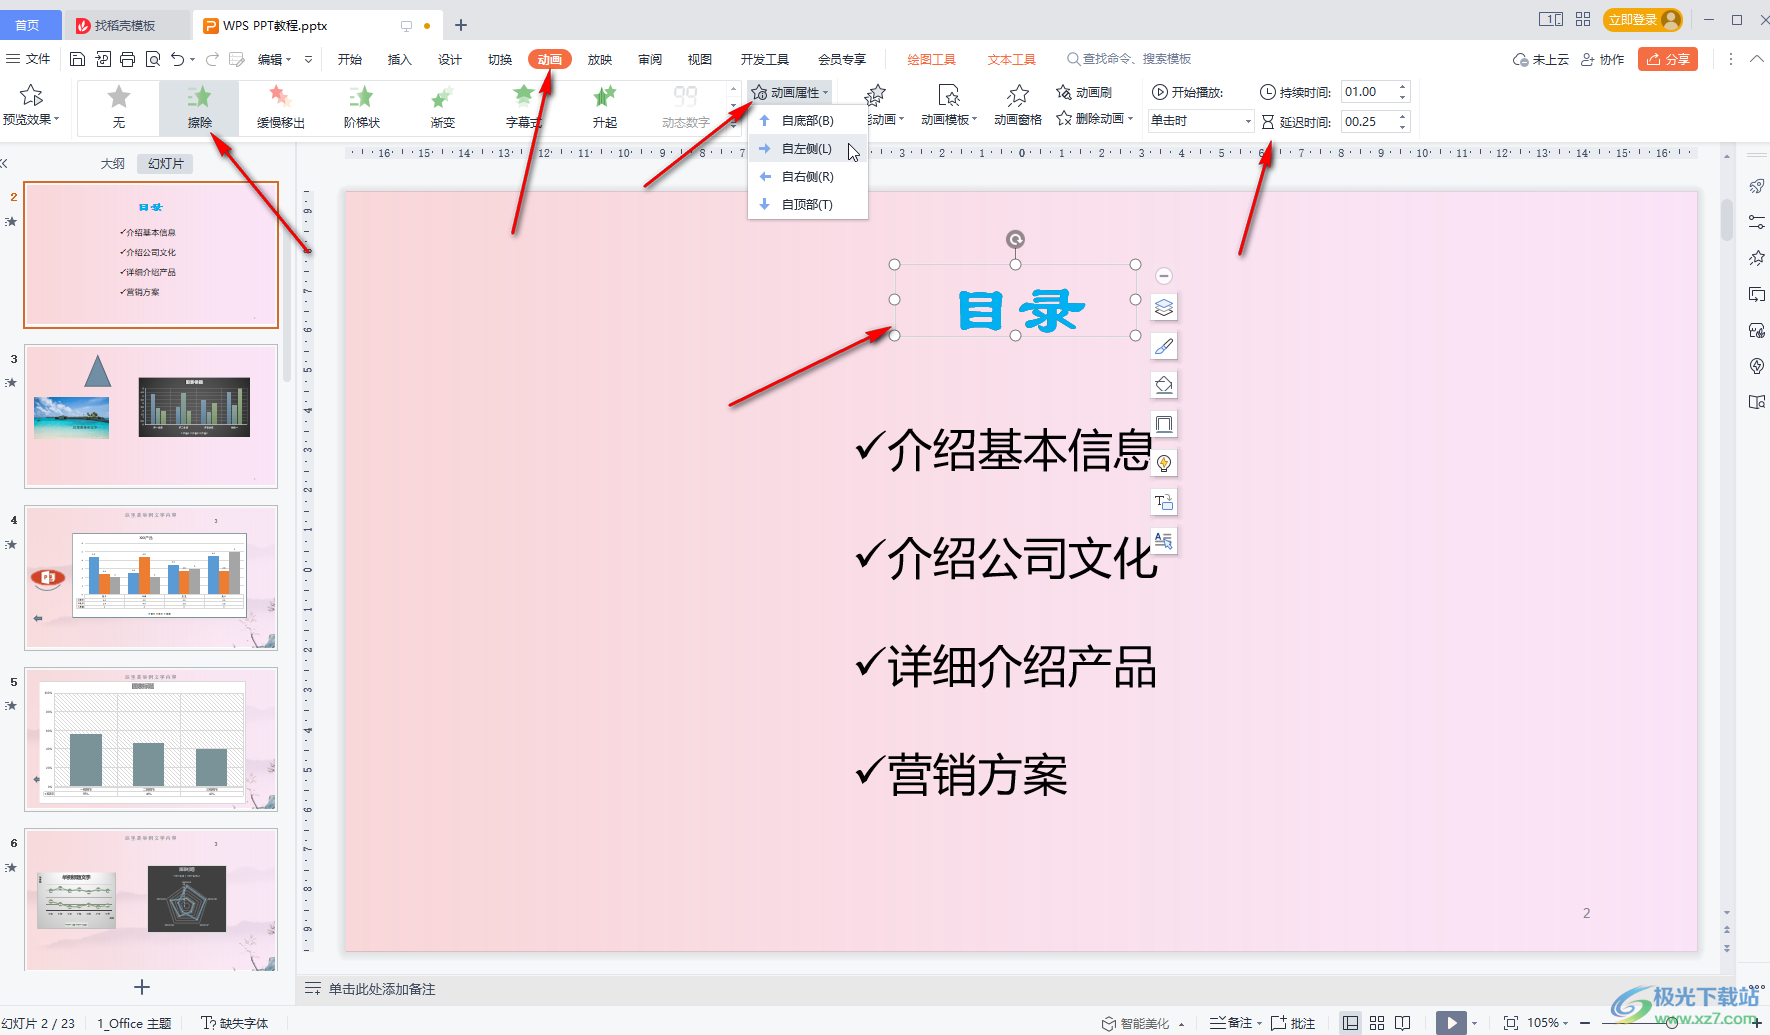Image resolution: width=1770 pixels, height=1035 pixels.
Task: Open the 删除动画 dropdown
Action: point(1095,119)
